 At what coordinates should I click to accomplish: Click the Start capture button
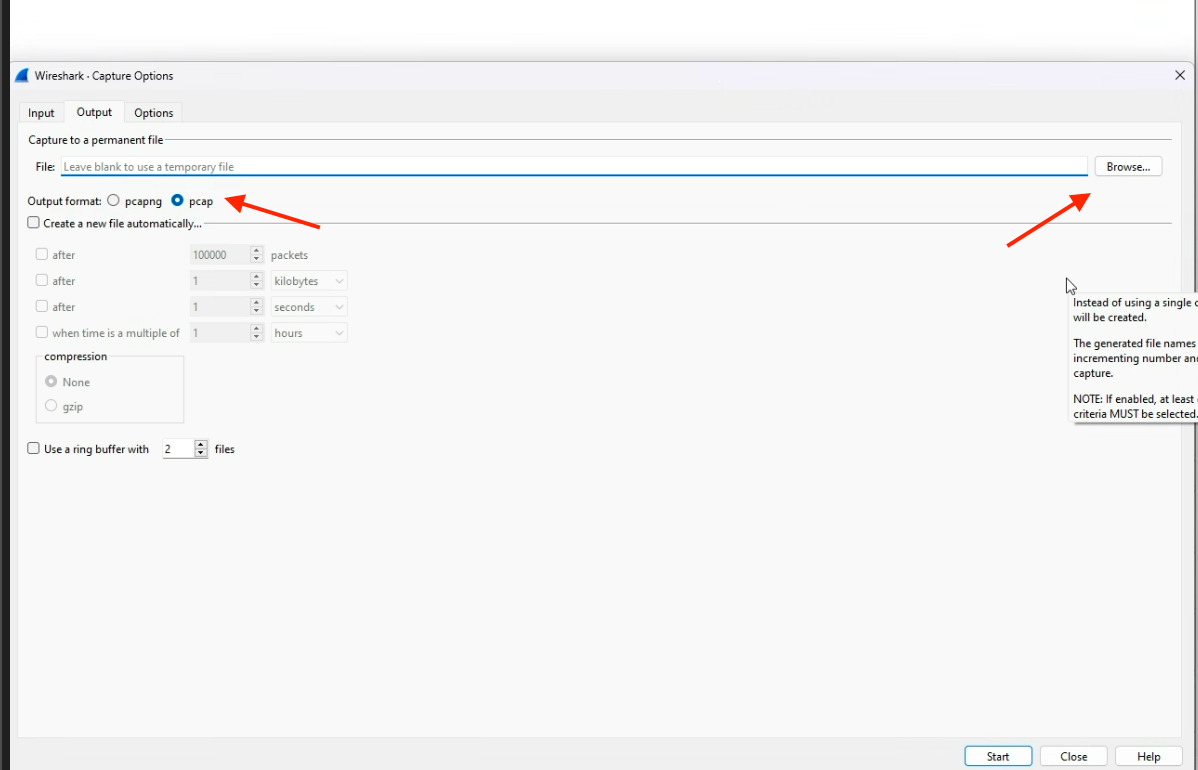998,756
